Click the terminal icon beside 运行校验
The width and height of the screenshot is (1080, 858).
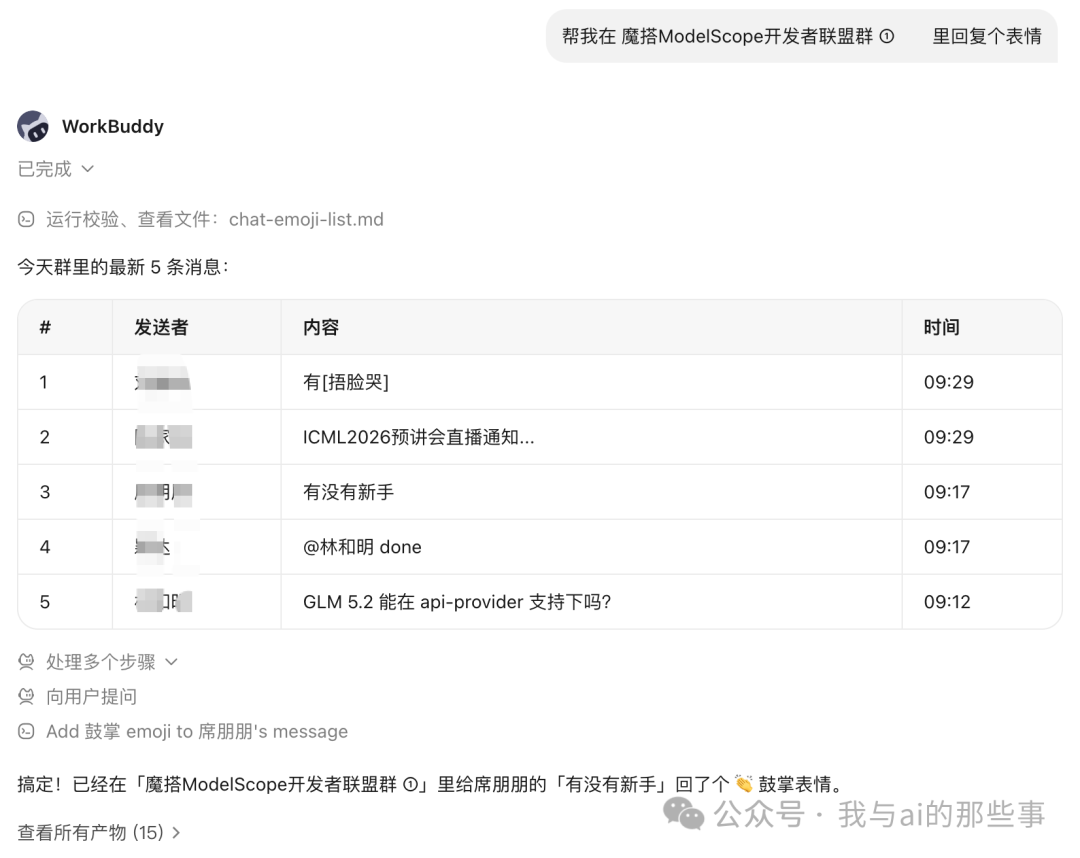[26, 220]
